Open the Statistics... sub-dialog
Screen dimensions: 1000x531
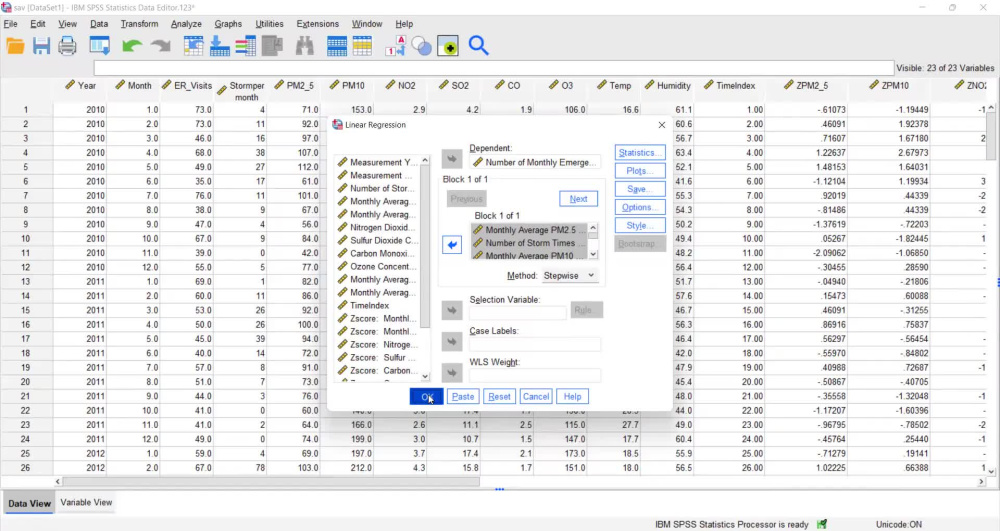(x=640, y=152)
